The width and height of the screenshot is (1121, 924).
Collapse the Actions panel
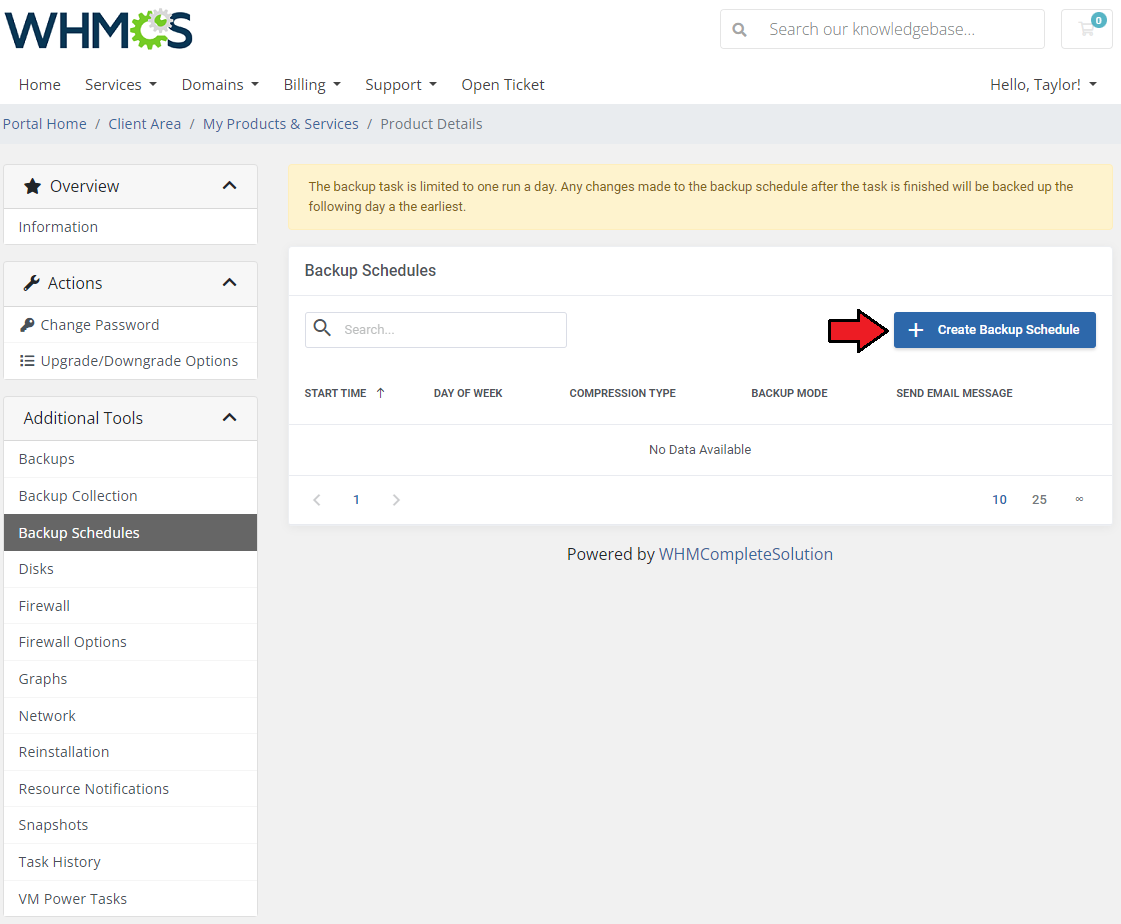[229, 283]
